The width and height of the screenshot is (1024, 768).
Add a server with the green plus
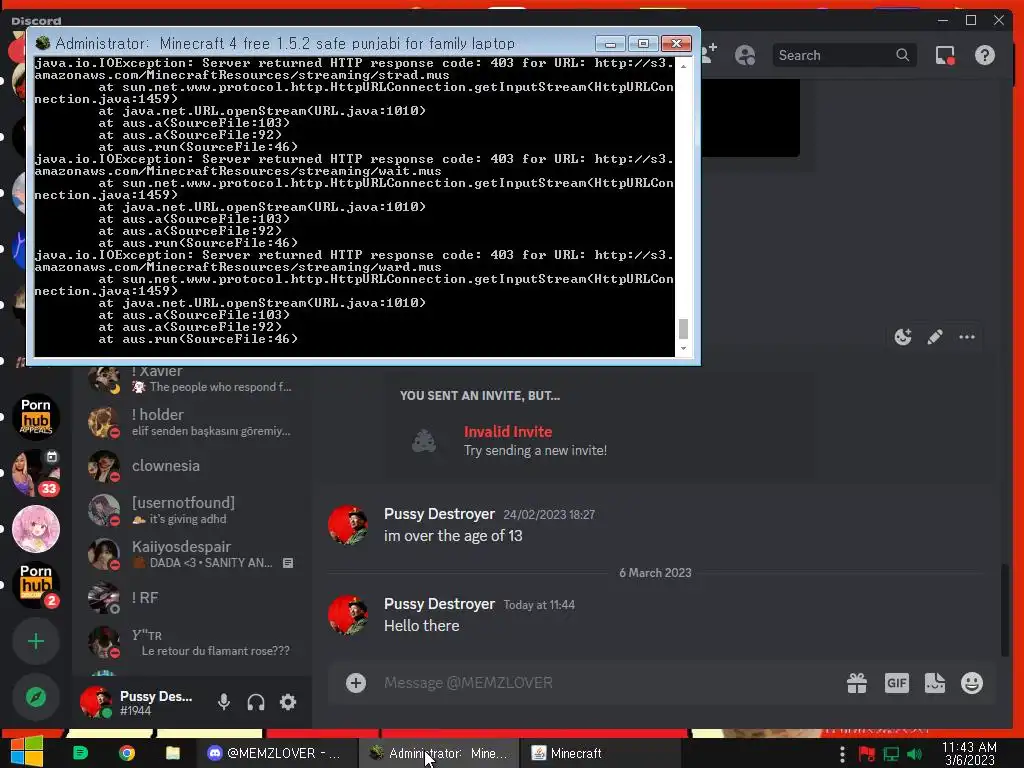pos(36,641)
